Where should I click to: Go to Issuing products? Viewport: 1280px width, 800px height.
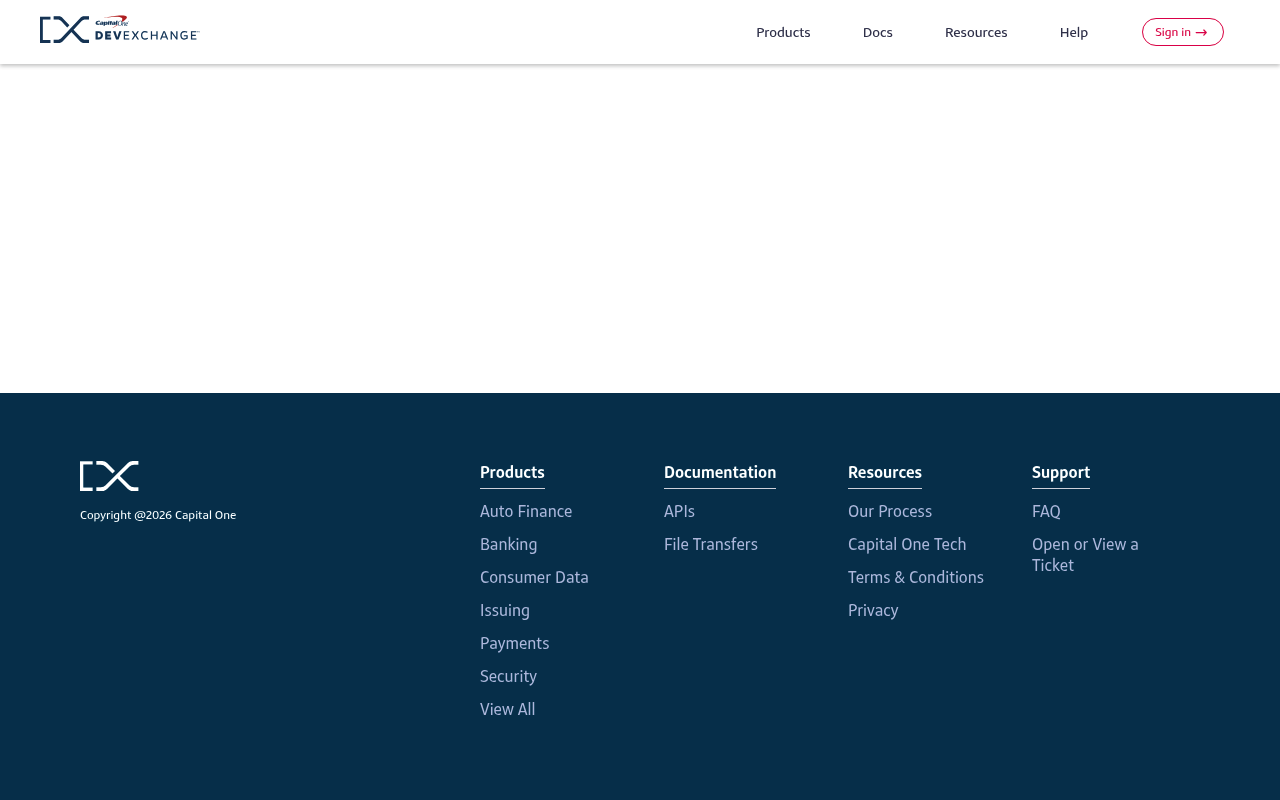(505, 610)
